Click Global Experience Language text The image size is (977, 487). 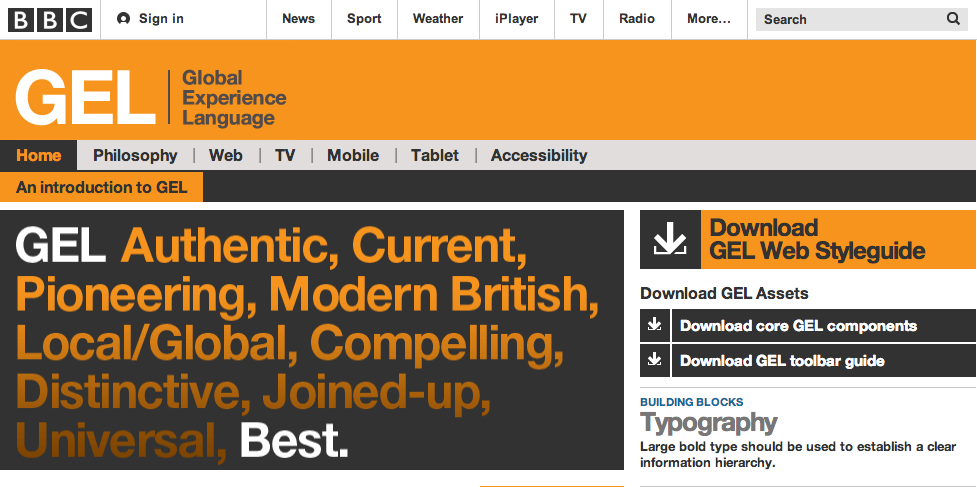click(234, 98)
